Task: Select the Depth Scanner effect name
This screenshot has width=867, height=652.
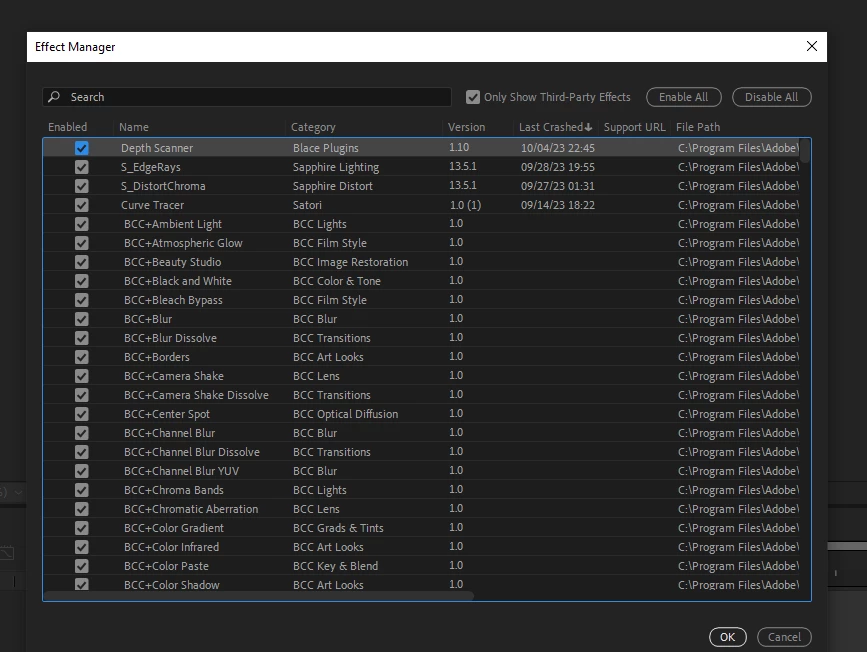Action: [157, 148]
